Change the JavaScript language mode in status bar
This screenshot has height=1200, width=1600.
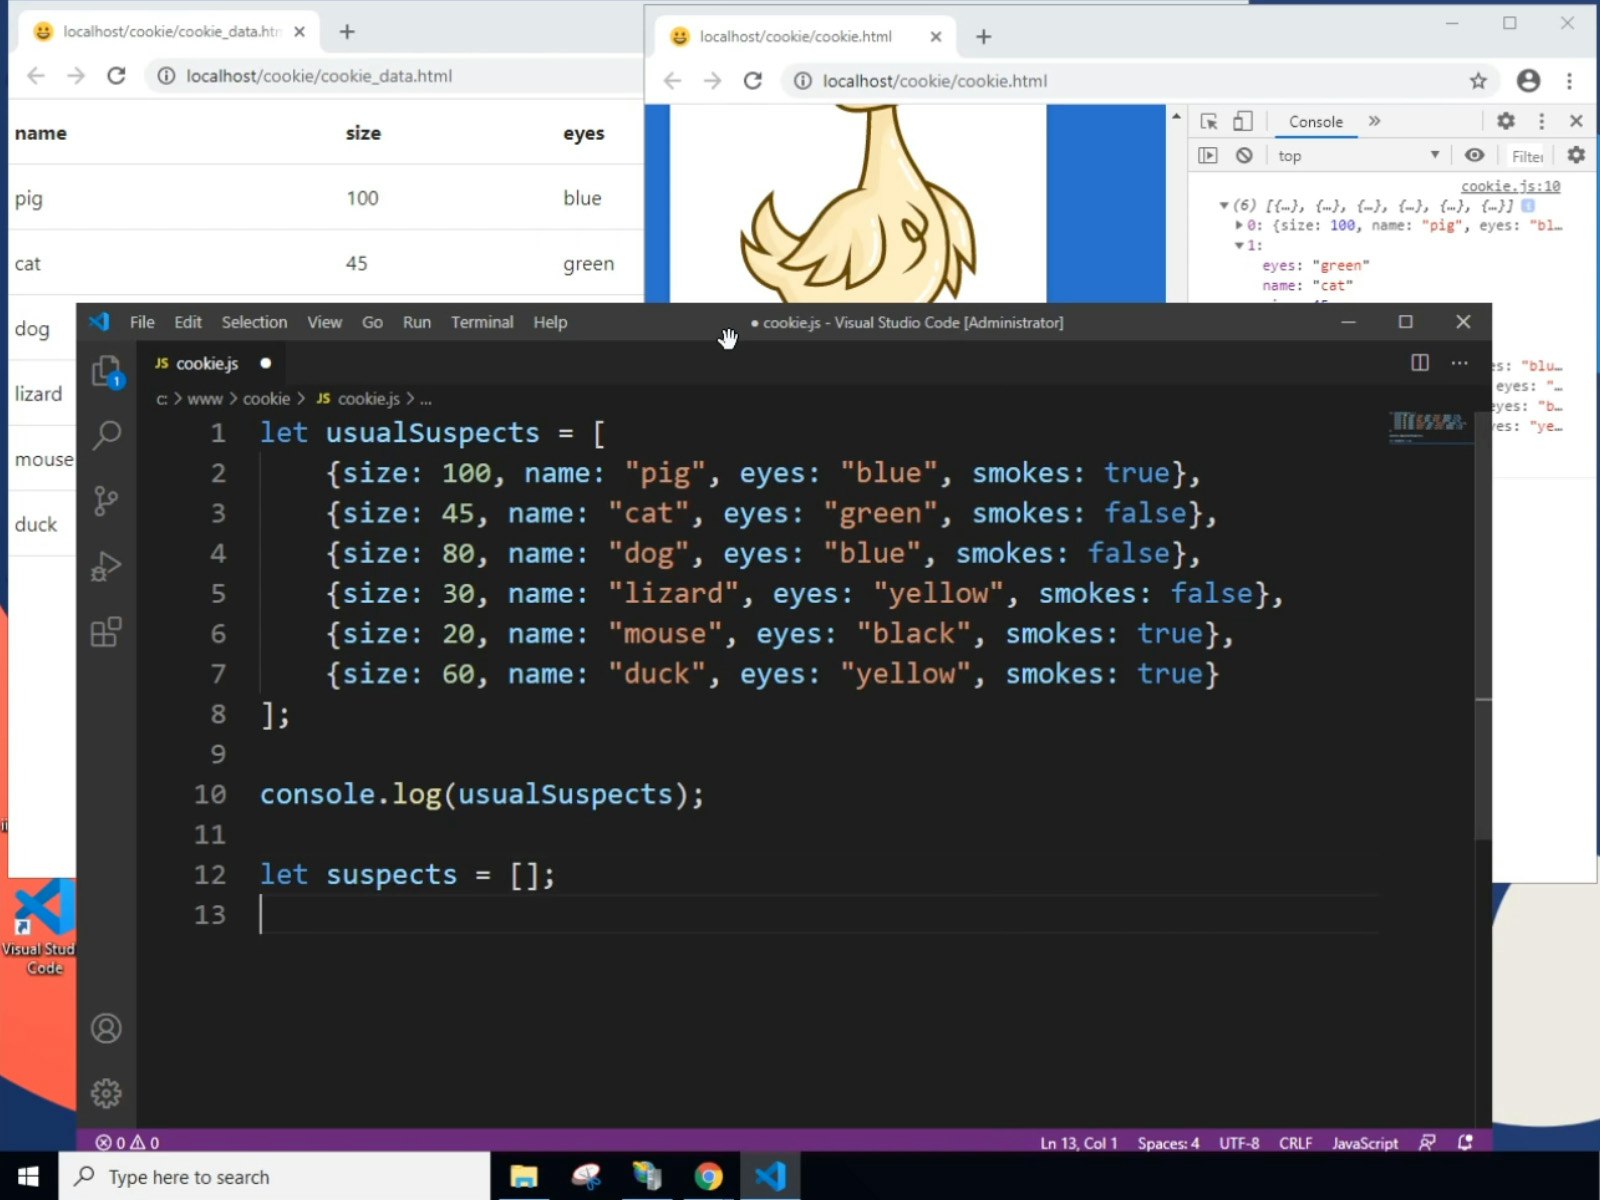click(x=1364, y=1142)
